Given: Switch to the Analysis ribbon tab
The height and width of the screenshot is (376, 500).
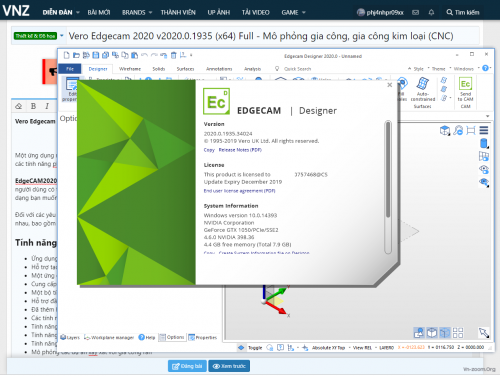Looking at the screenshot, I should point(252,69).
